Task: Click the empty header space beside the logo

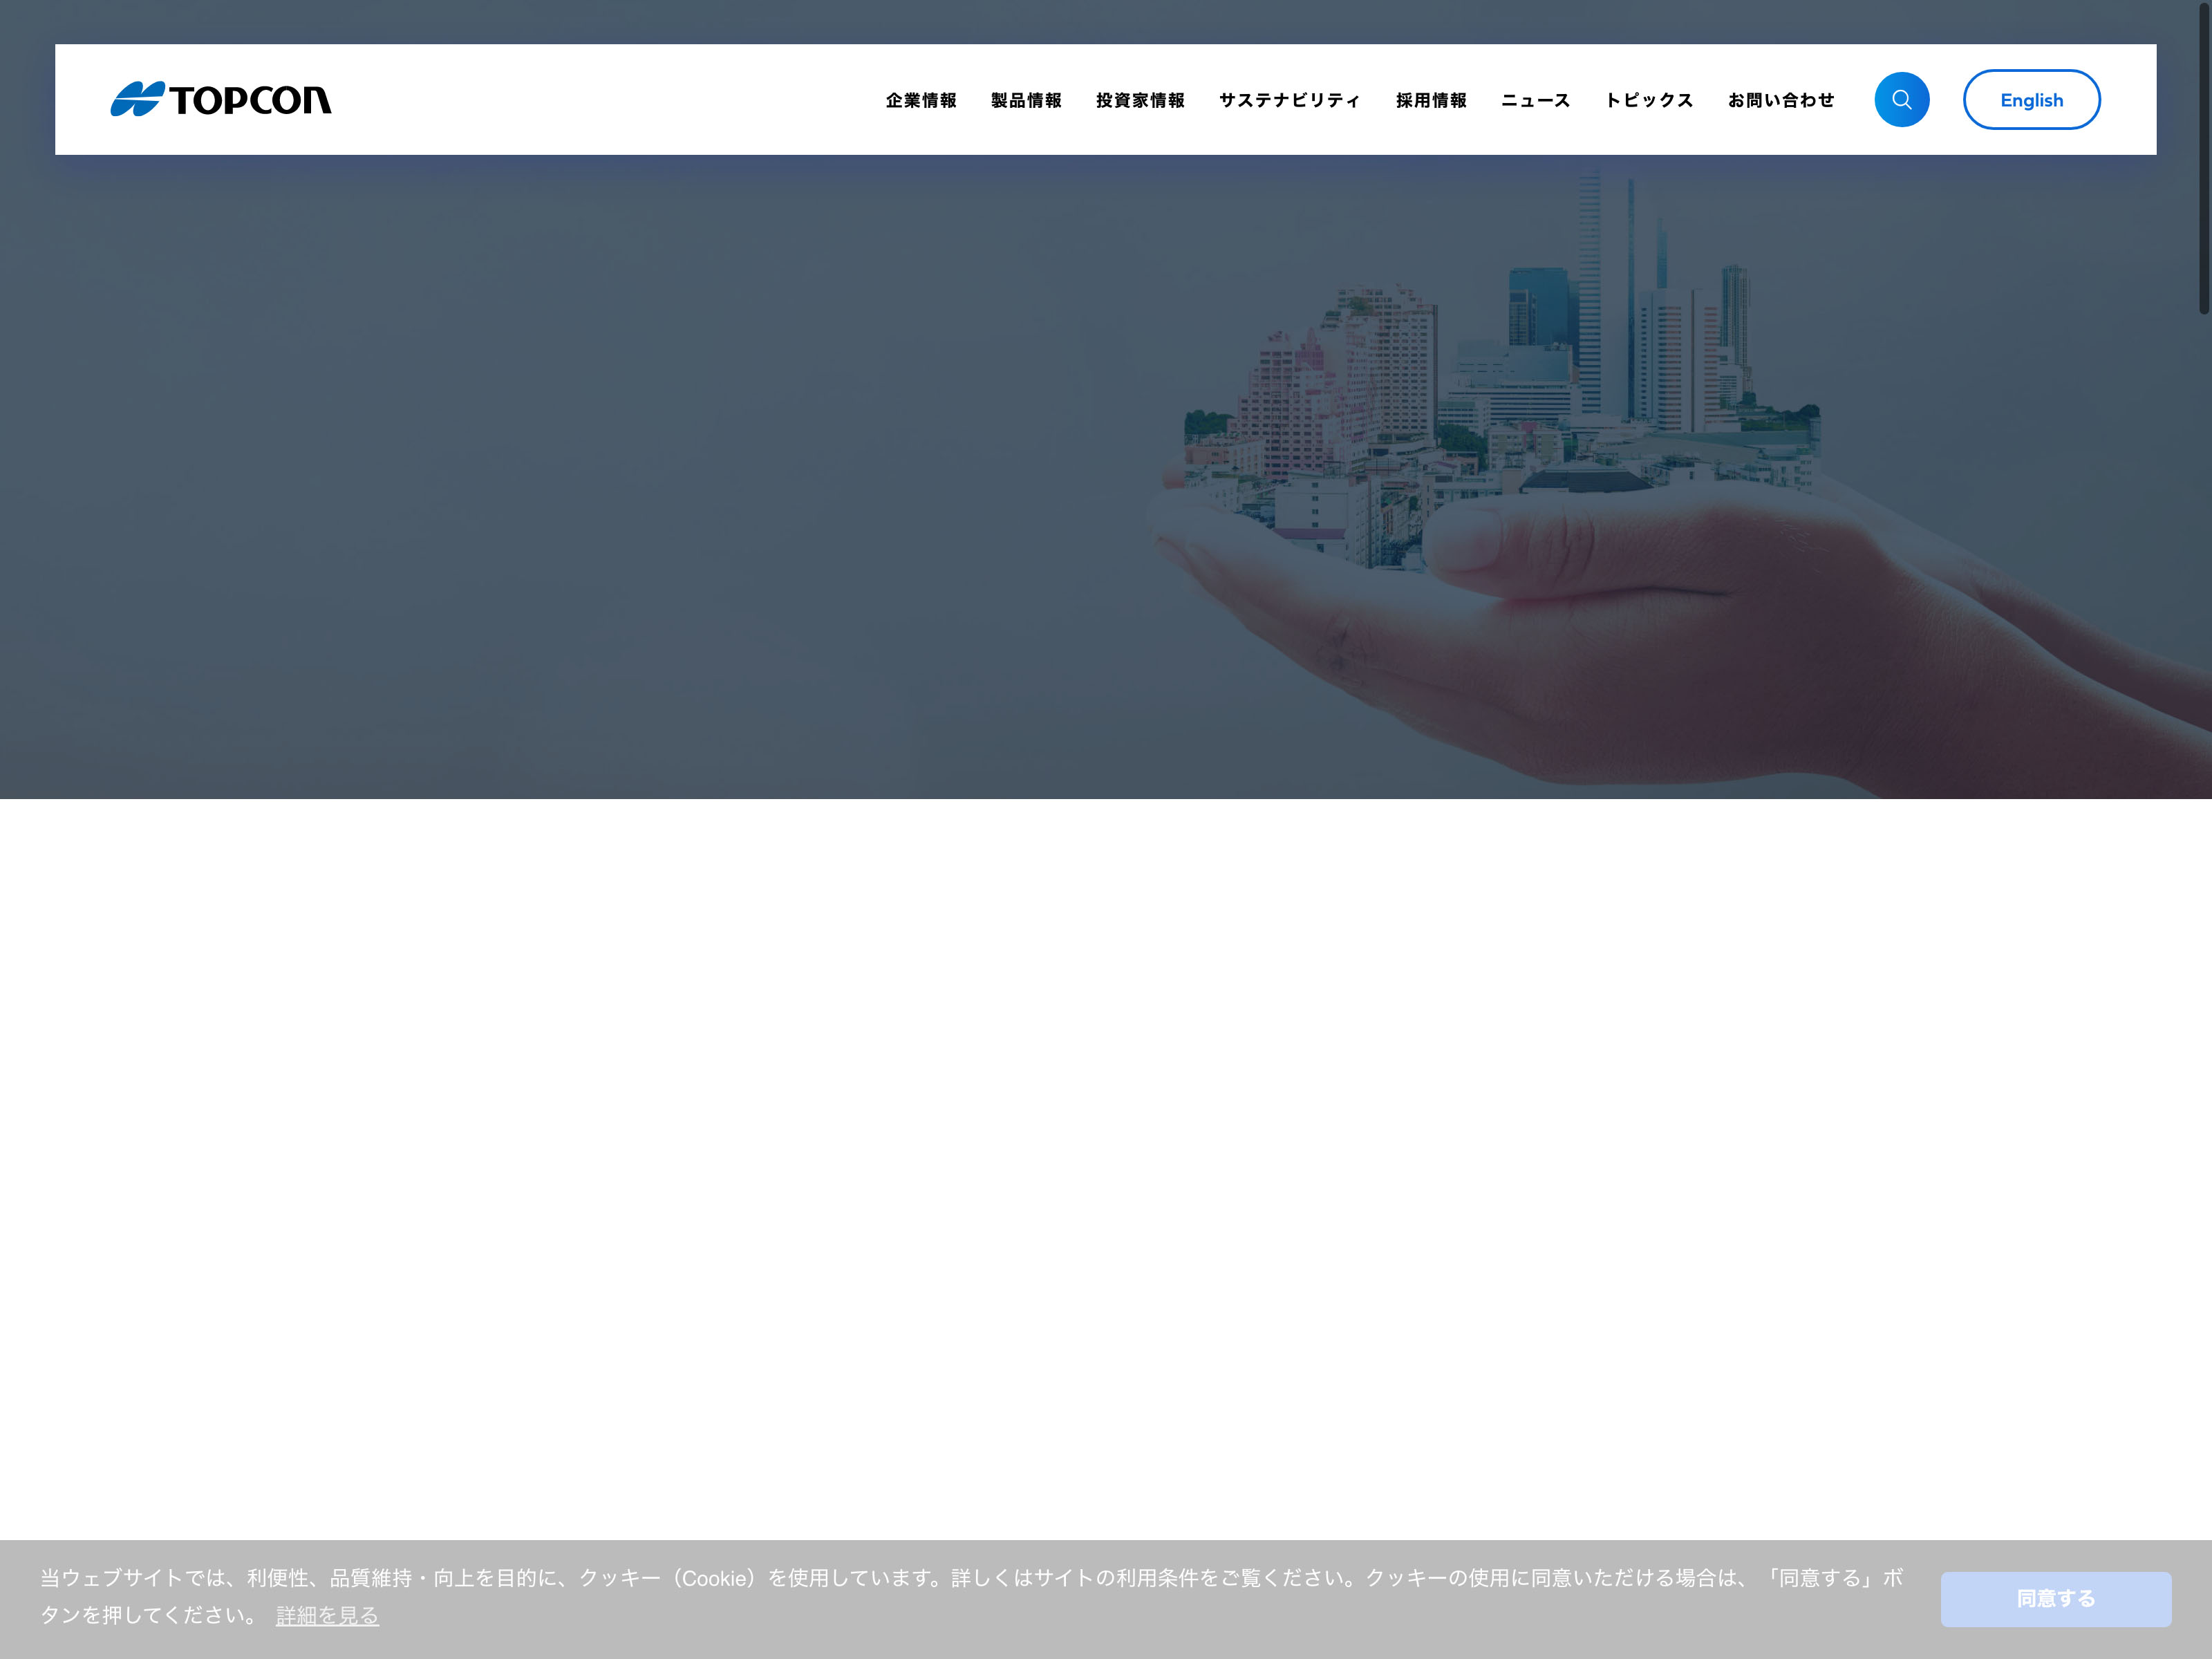Action: pyautogui.click(x=600, y=100)
